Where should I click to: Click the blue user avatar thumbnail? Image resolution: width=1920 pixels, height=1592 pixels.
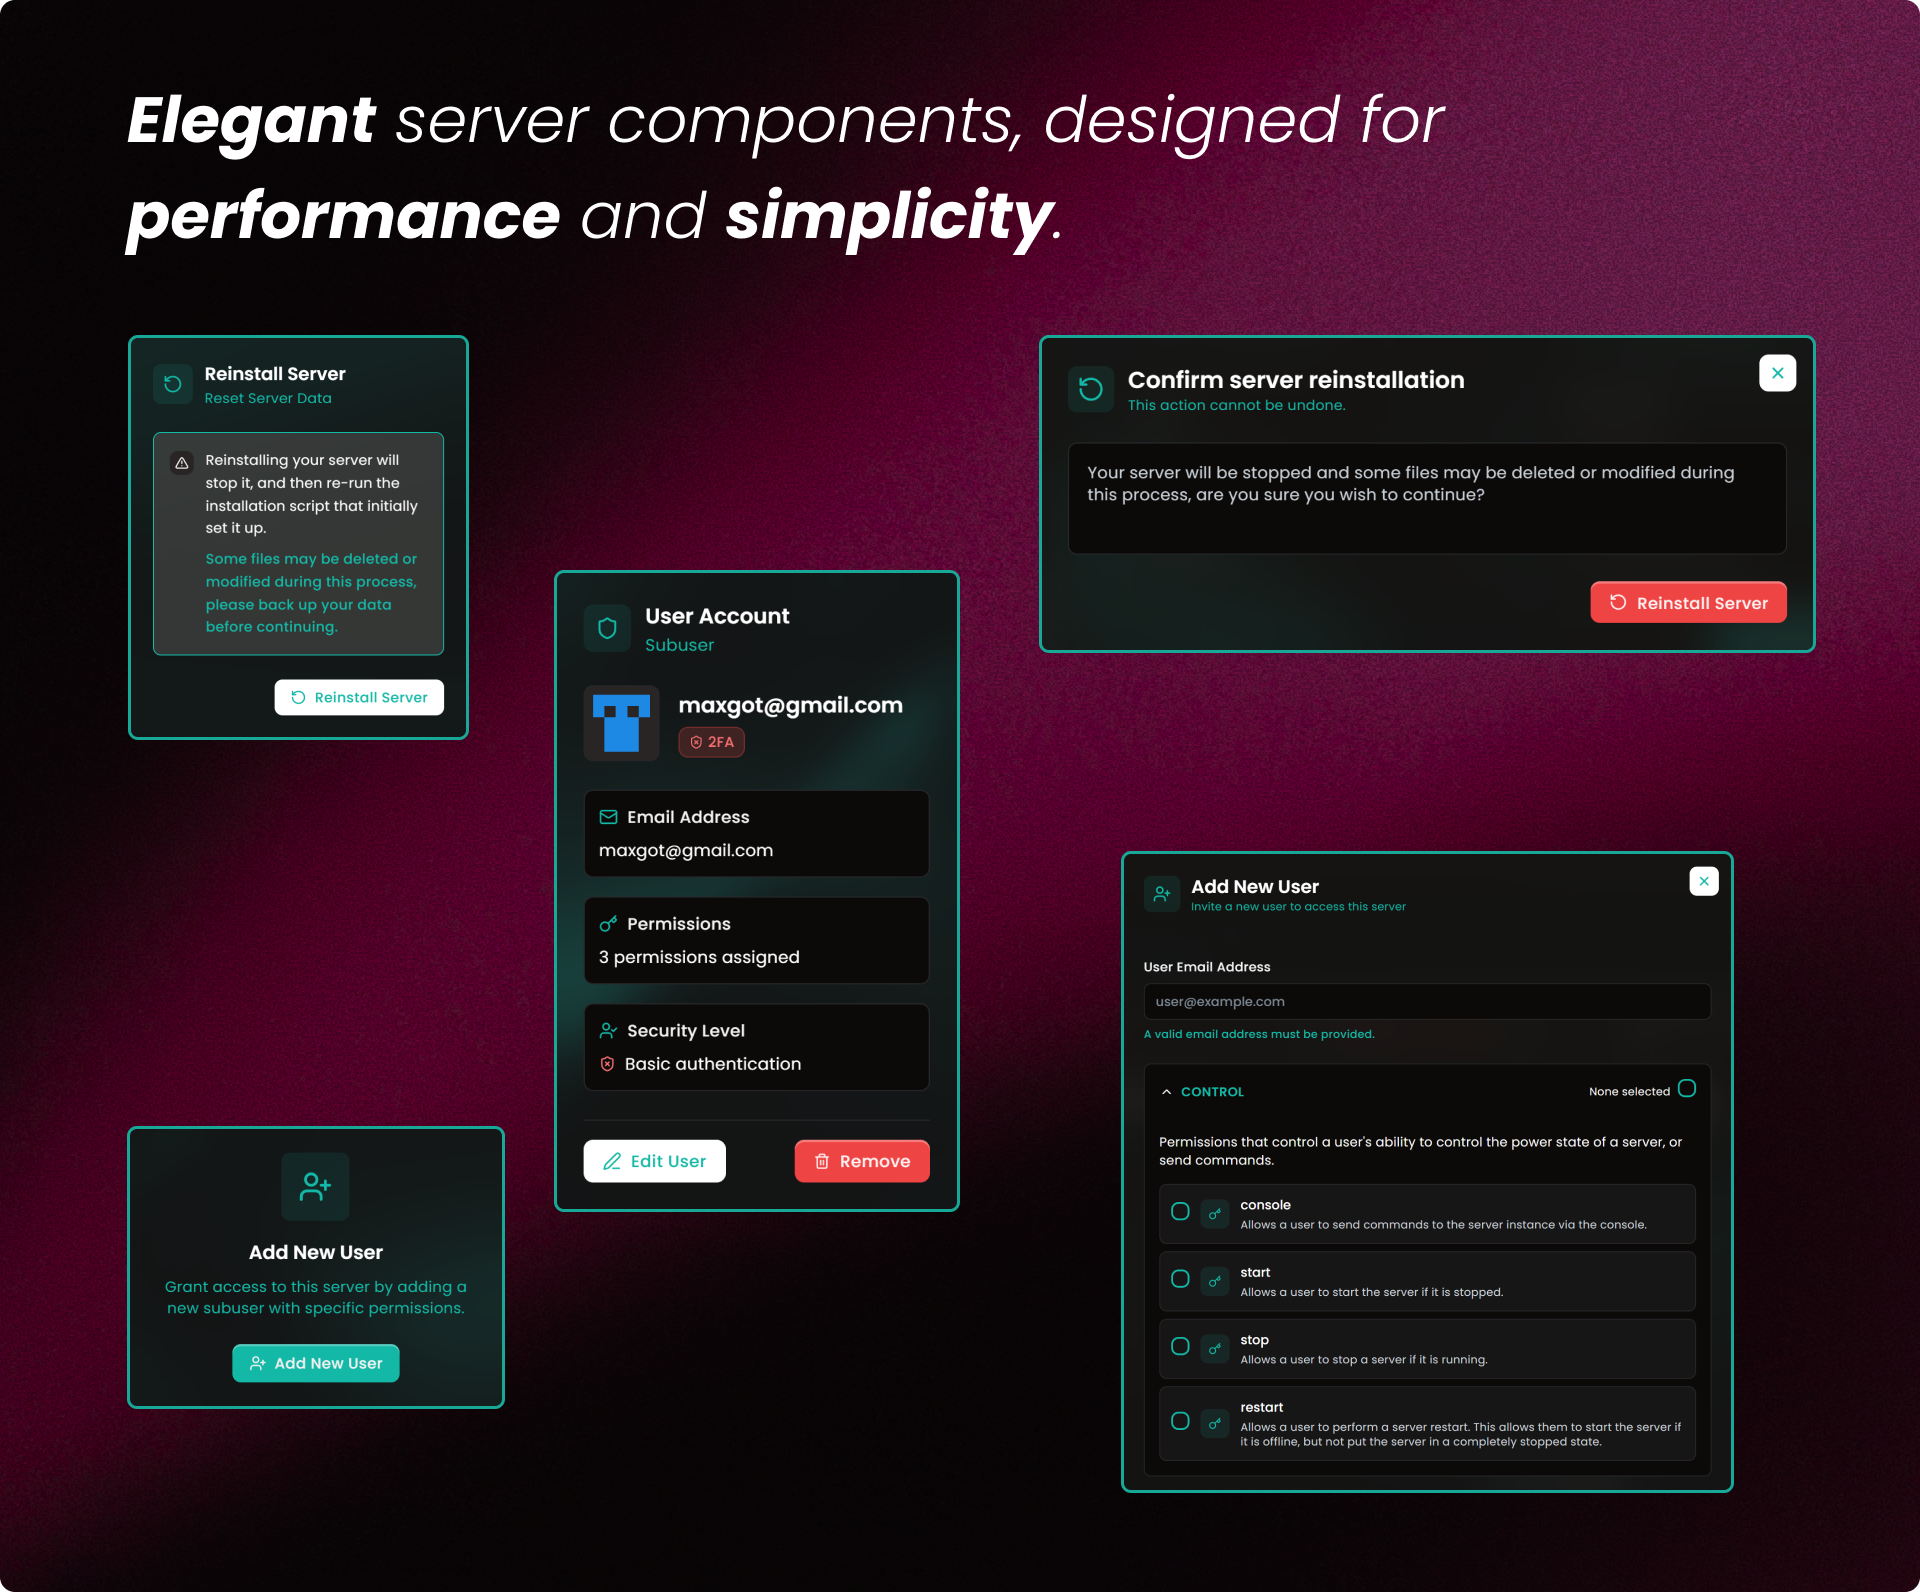coord(621,723)
